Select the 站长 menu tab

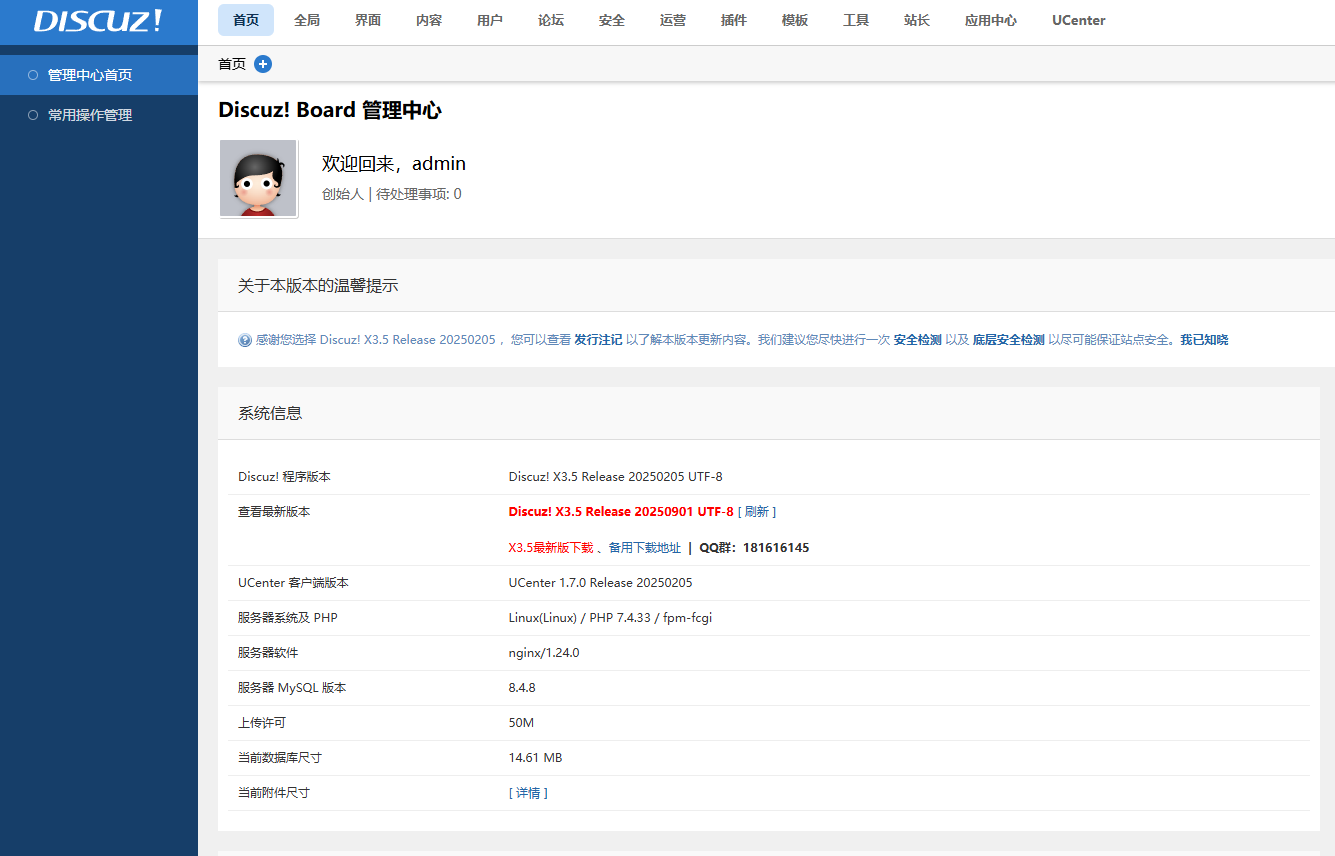[x=917, y=20]
